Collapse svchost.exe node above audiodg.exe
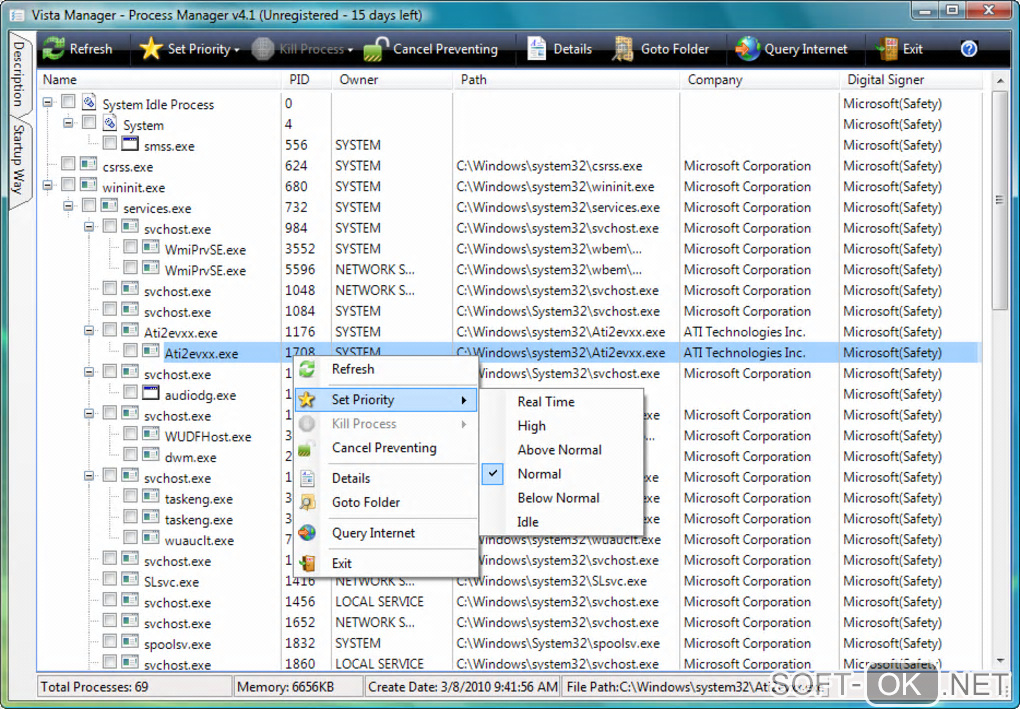The width and height of the screenshot is (1020, 709). 89,372
